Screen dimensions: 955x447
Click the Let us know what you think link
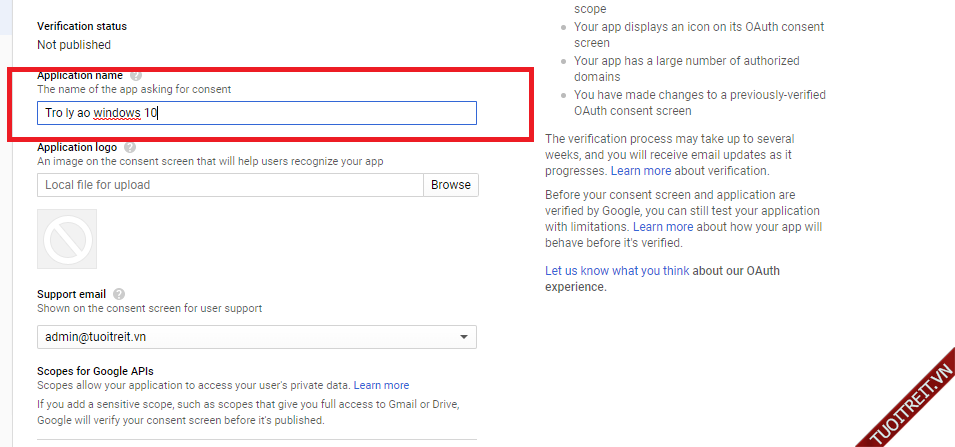coord(617,271)
